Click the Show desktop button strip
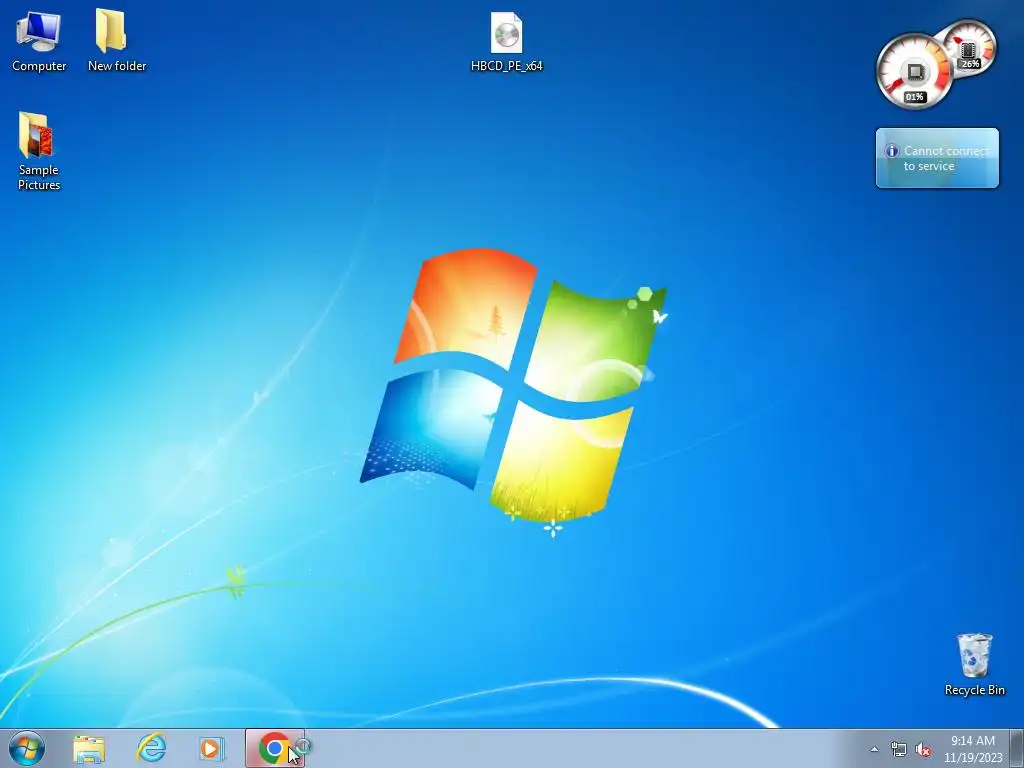 pyautogui.click(x=1017, y=748)
